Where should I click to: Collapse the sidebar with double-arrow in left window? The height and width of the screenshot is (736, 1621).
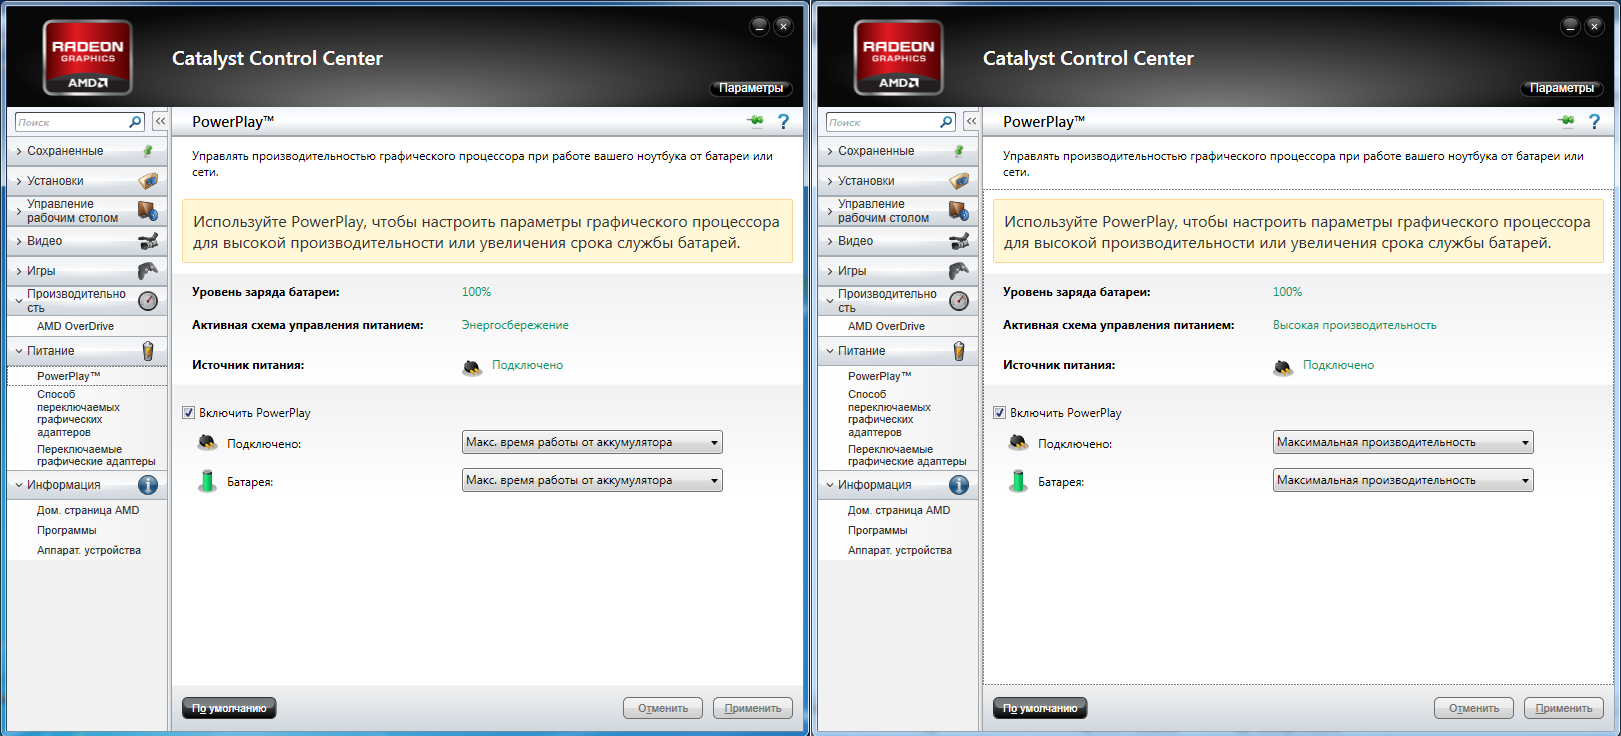[160, 121]
